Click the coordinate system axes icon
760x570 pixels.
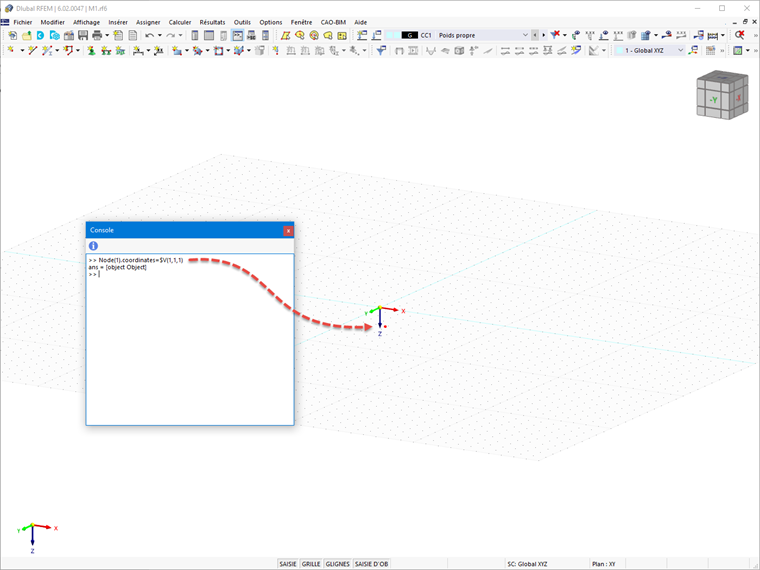[x=694, y=50]
